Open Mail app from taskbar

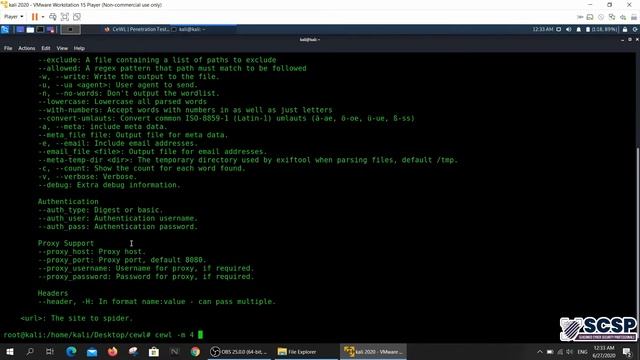coord(92,351)
